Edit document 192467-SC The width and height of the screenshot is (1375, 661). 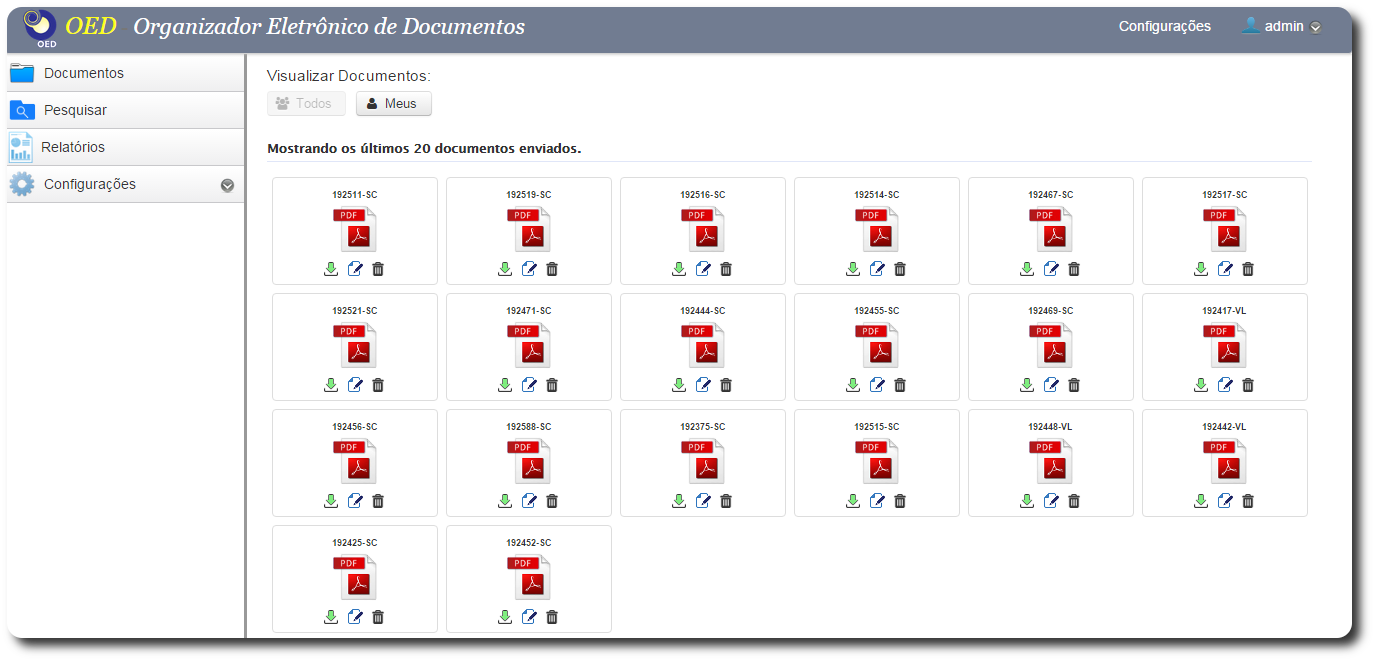[x=1051, y=269]
